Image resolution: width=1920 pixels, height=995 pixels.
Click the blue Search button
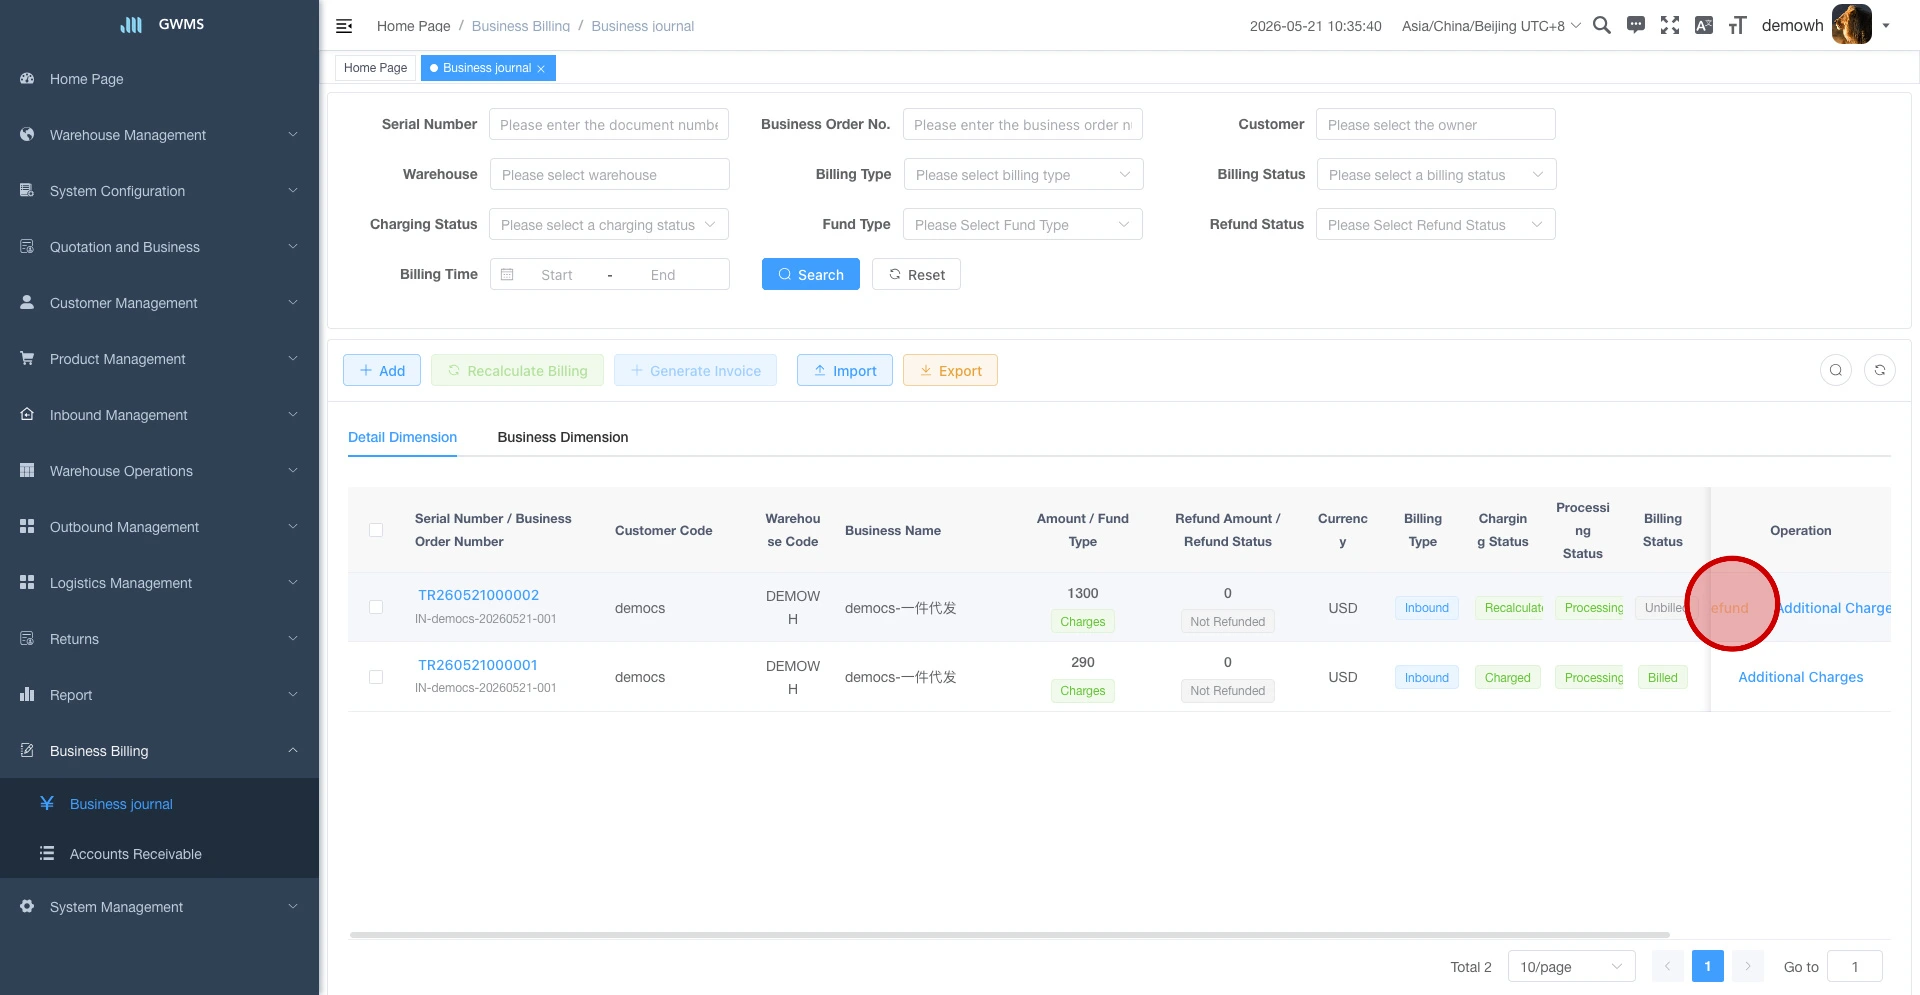pyautogui.click(x=811, y=274)
